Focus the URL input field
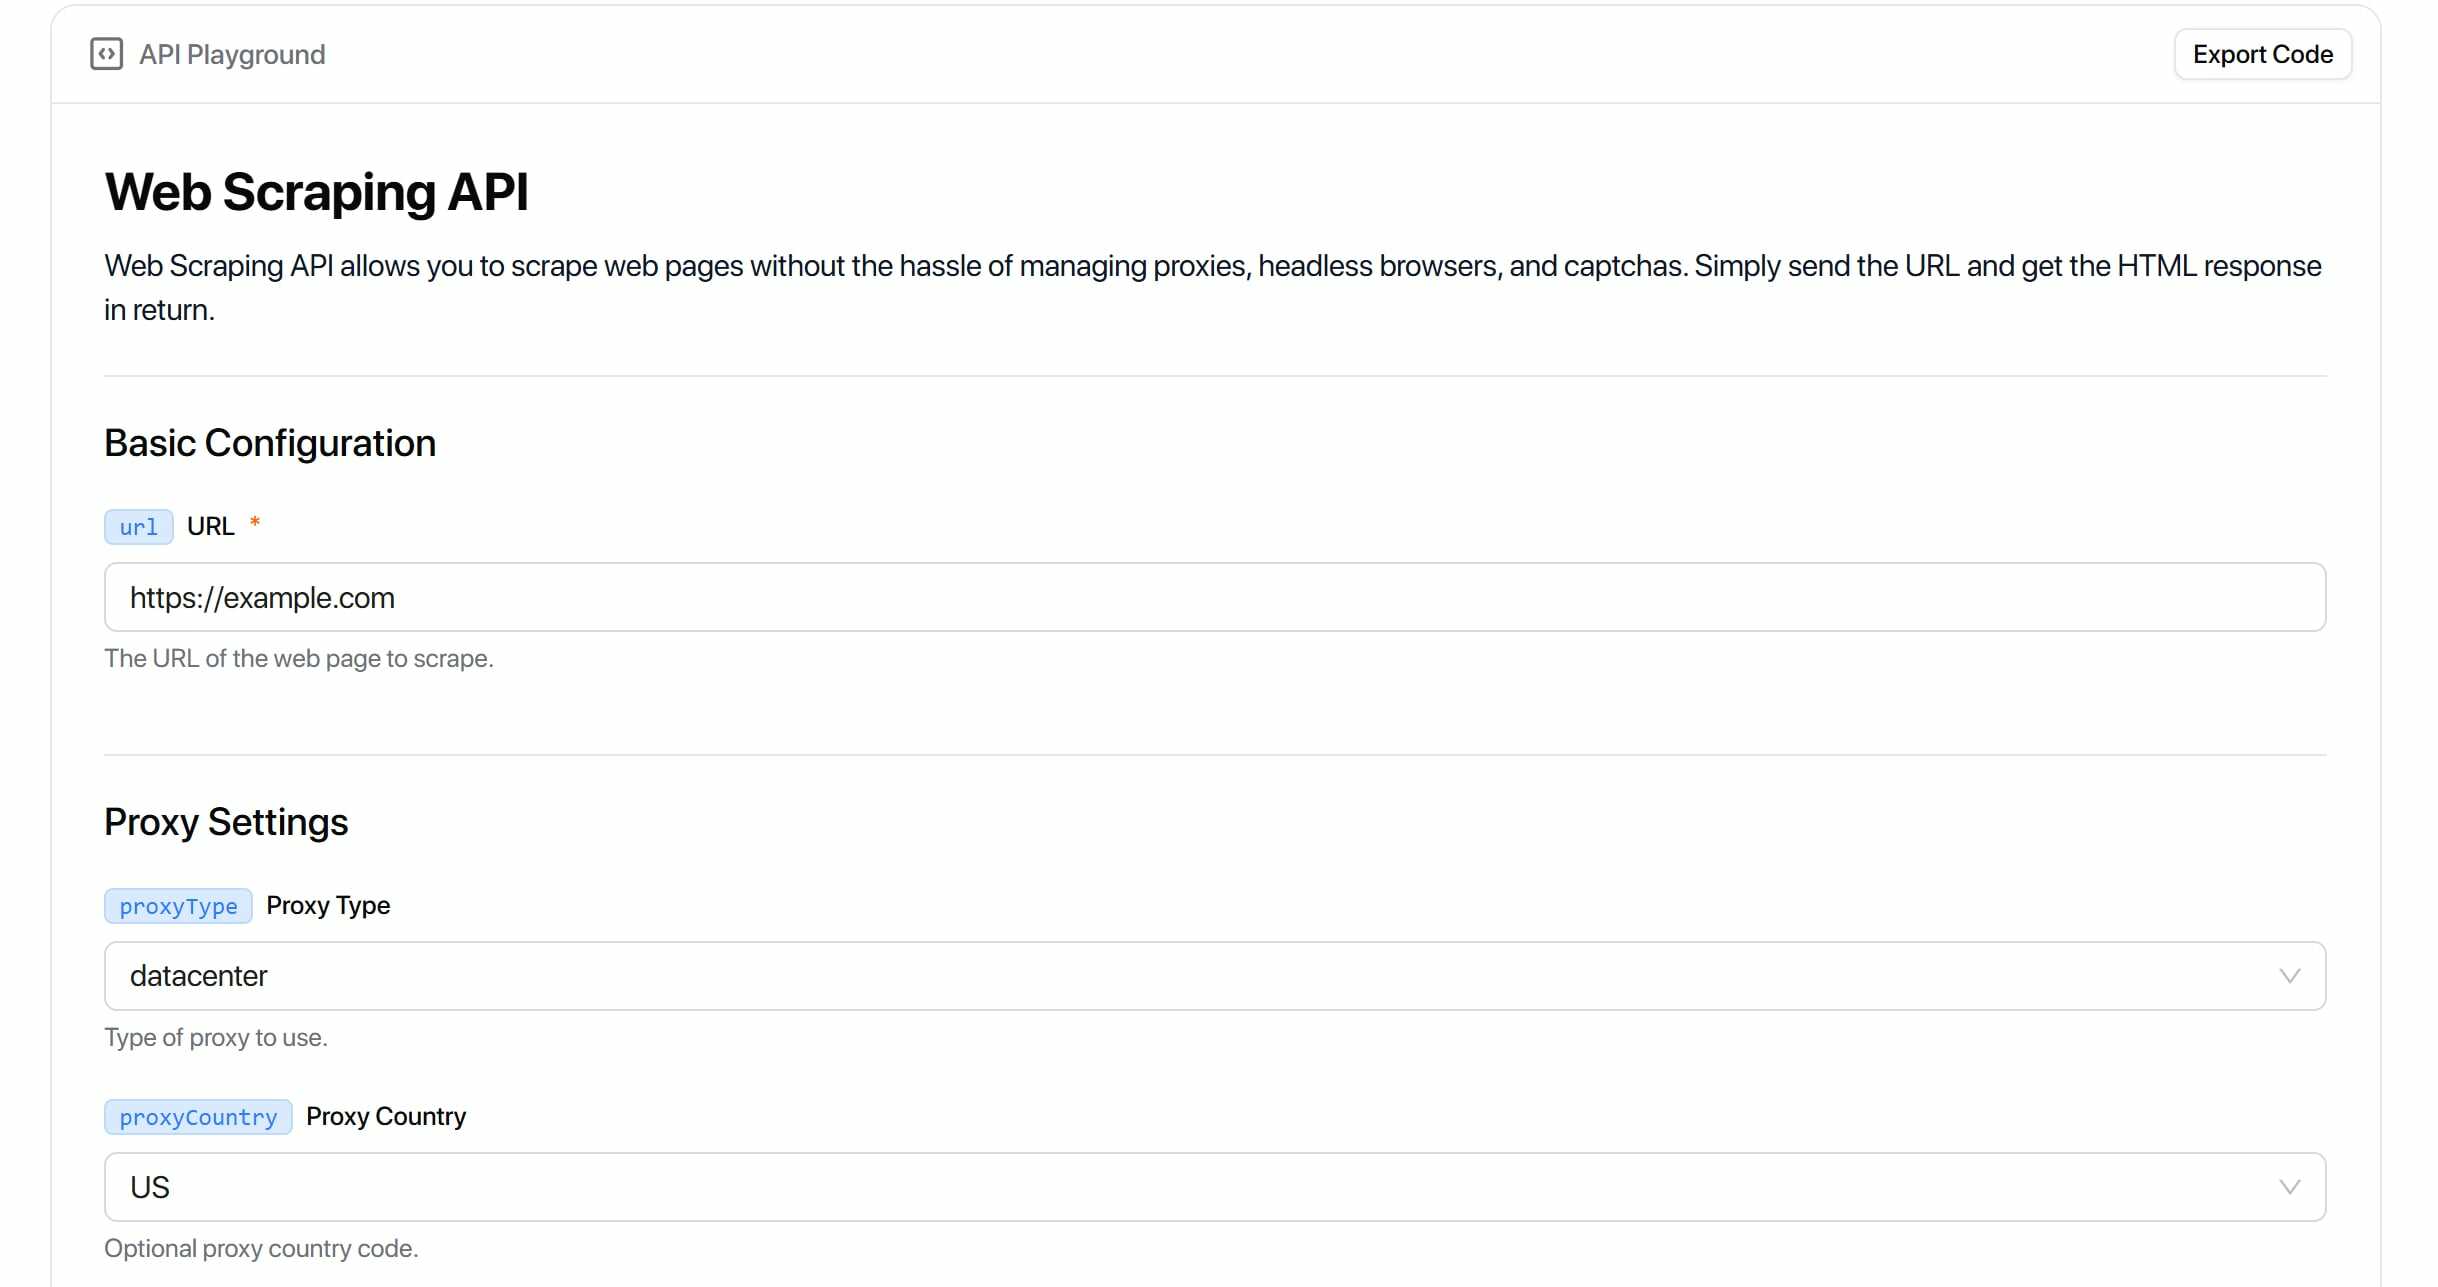Viewport: 2438px width, 1287px height. (x=1214, y=597)
